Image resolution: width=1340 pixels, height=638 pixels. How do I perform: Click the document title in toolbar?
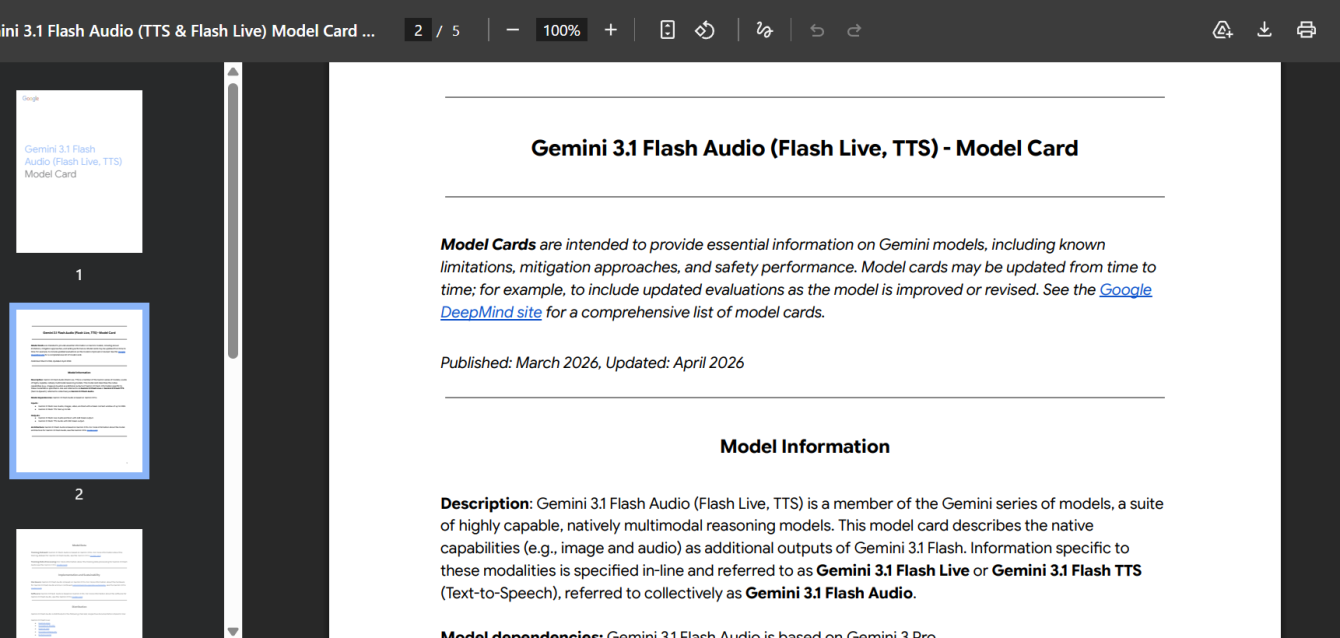(x=188, y=30)
